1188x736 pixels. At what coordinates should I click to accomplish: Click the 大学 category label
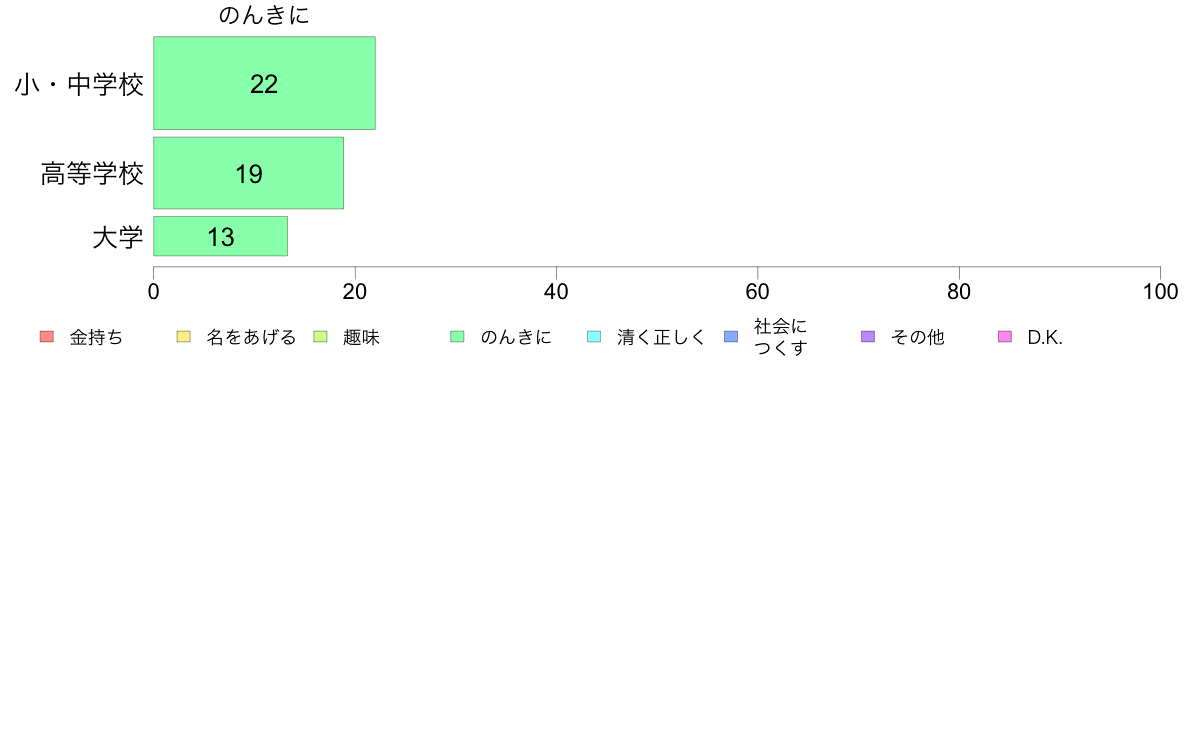point(117,237)
